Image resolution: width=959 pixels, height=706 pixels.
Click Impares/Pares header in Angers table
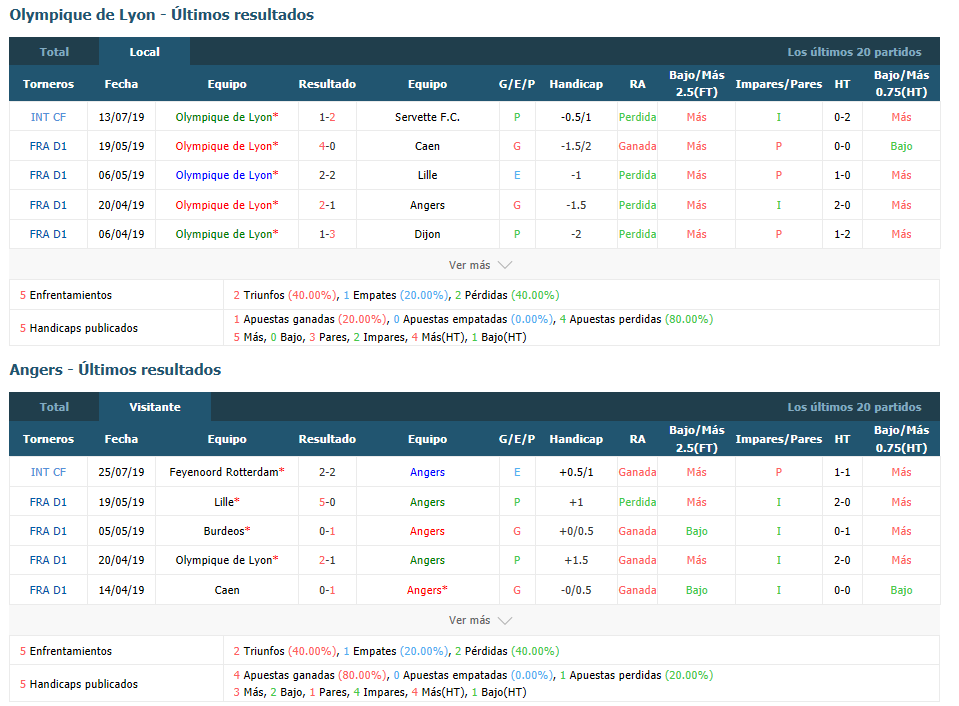779,439
